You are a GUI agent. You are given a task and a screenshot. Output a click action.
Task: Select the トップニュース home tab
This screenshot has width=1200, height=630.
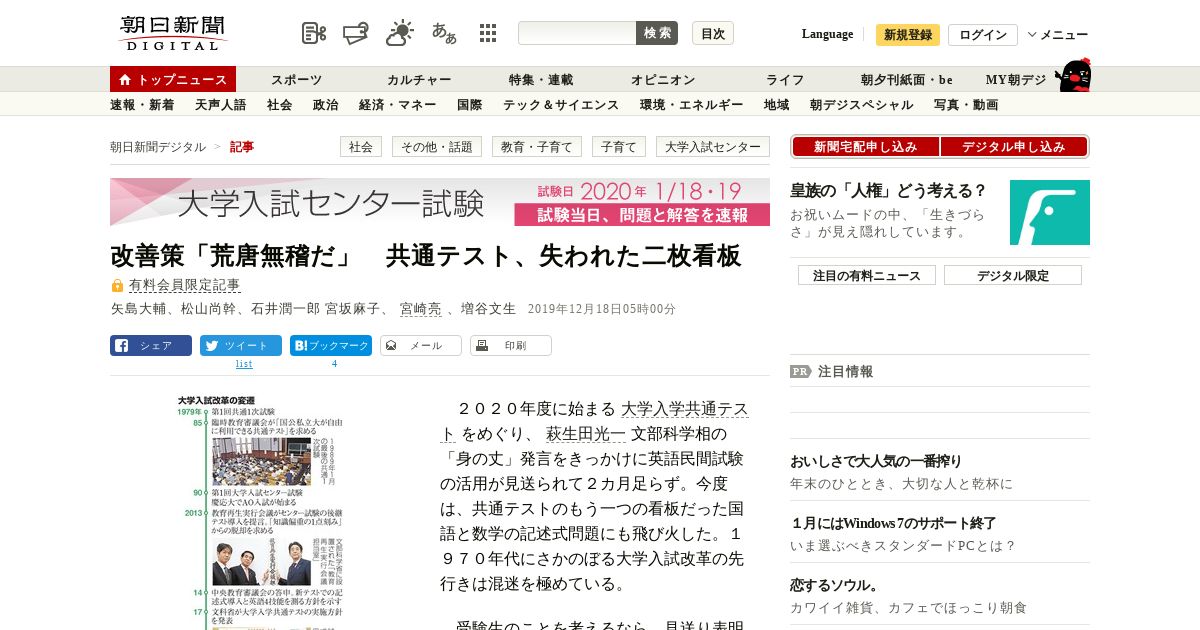click(173, 79)
